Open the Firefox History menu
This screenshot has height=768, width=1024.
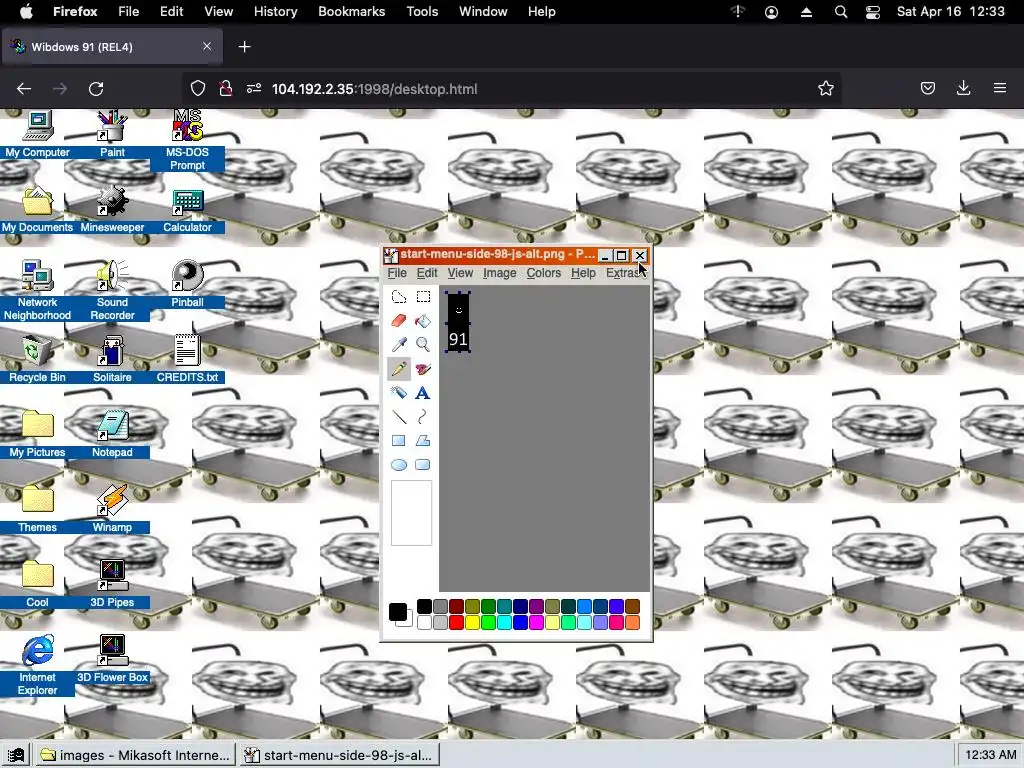275,12
